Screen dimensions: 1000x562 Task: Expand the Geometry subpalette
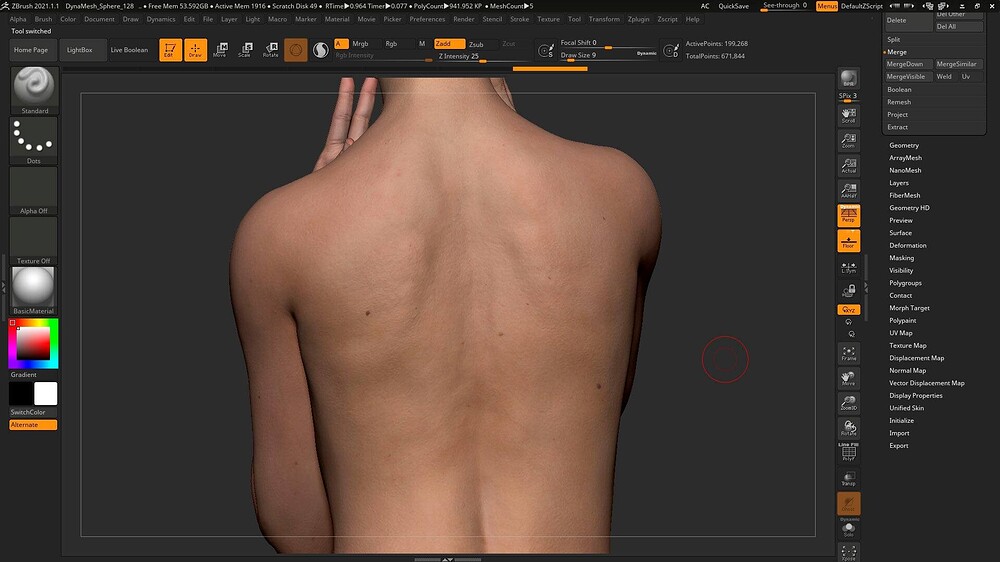(x=904, y=145)
